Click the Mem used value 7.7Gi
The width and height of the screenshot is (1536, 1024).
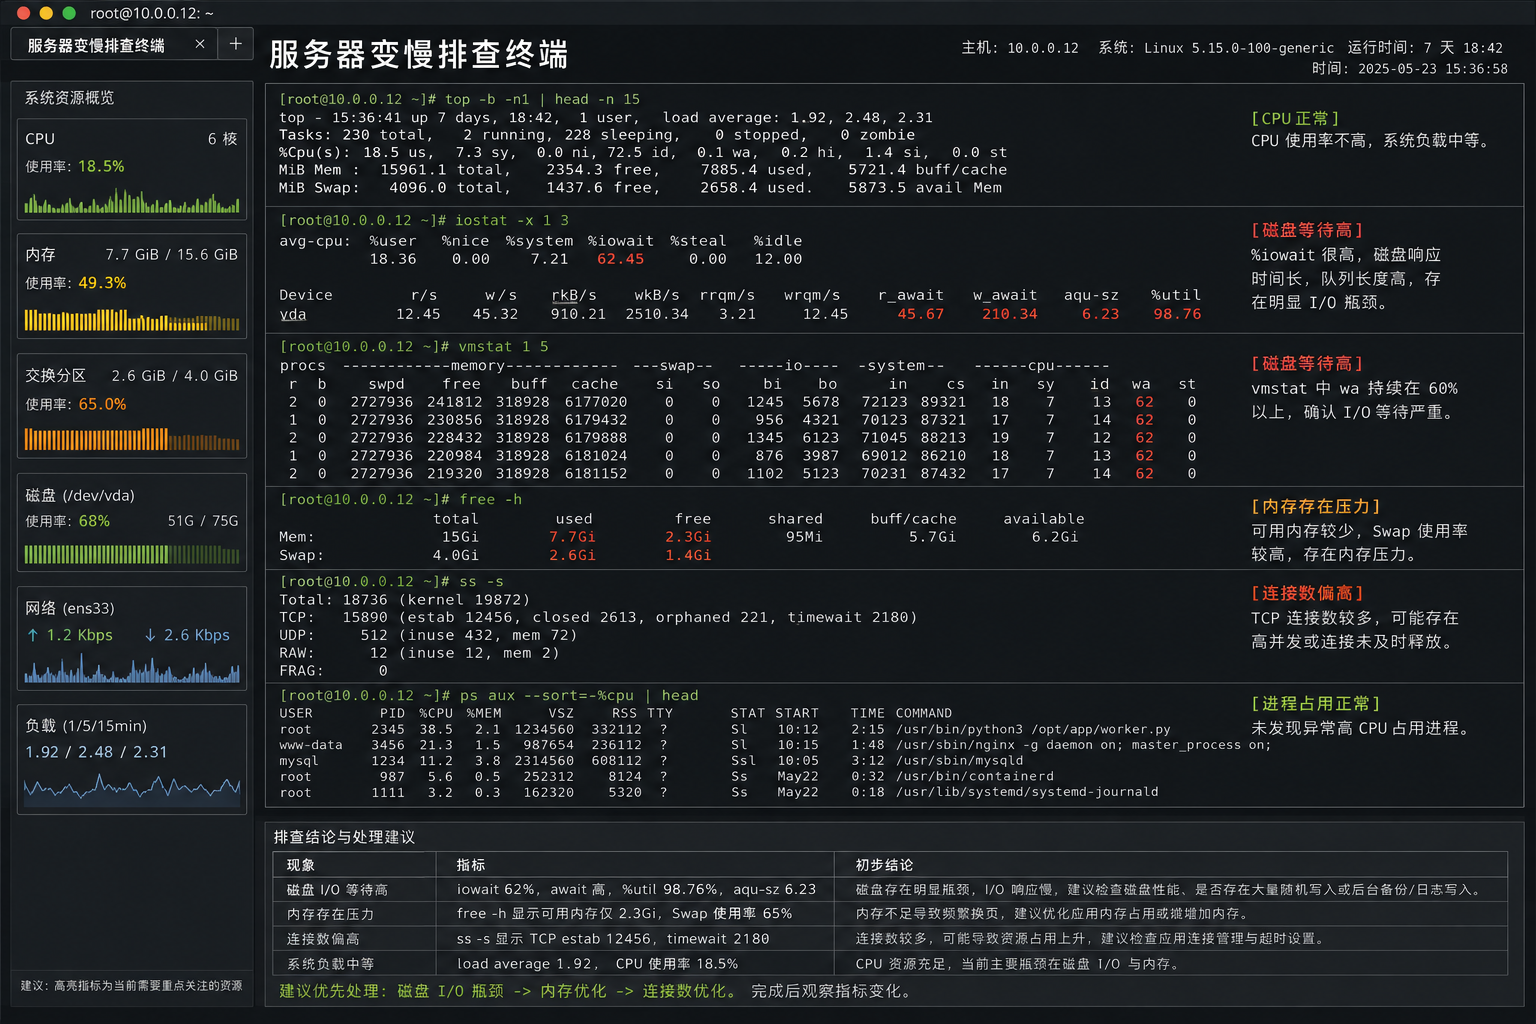click(572, 537)
